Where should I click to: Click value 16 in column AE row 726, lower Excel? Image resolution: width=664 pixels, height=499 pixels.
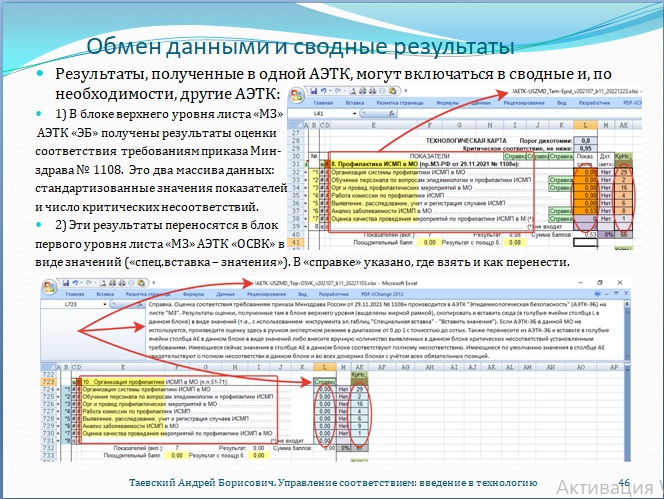(x=359, y=404)
